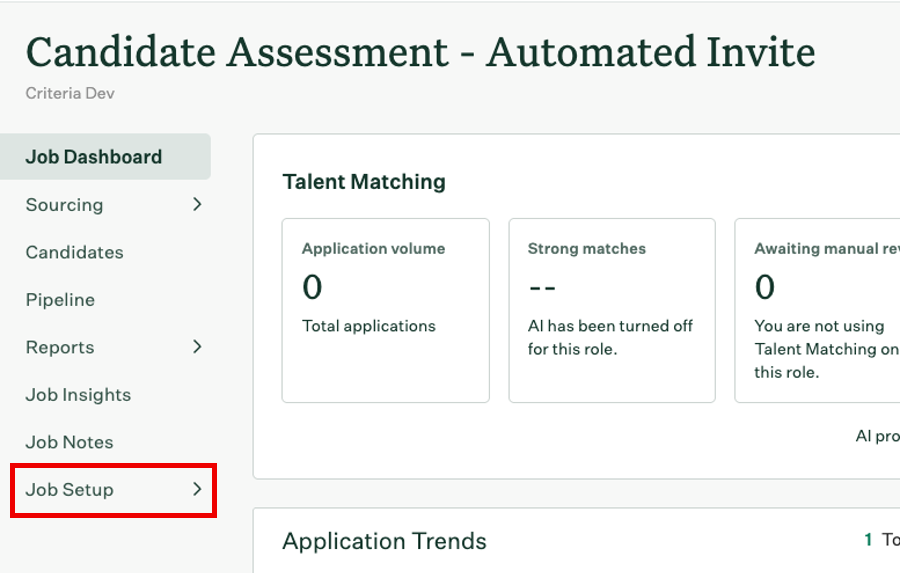
Task: Click the Job Setup menu label
Action: click(69, 490)
